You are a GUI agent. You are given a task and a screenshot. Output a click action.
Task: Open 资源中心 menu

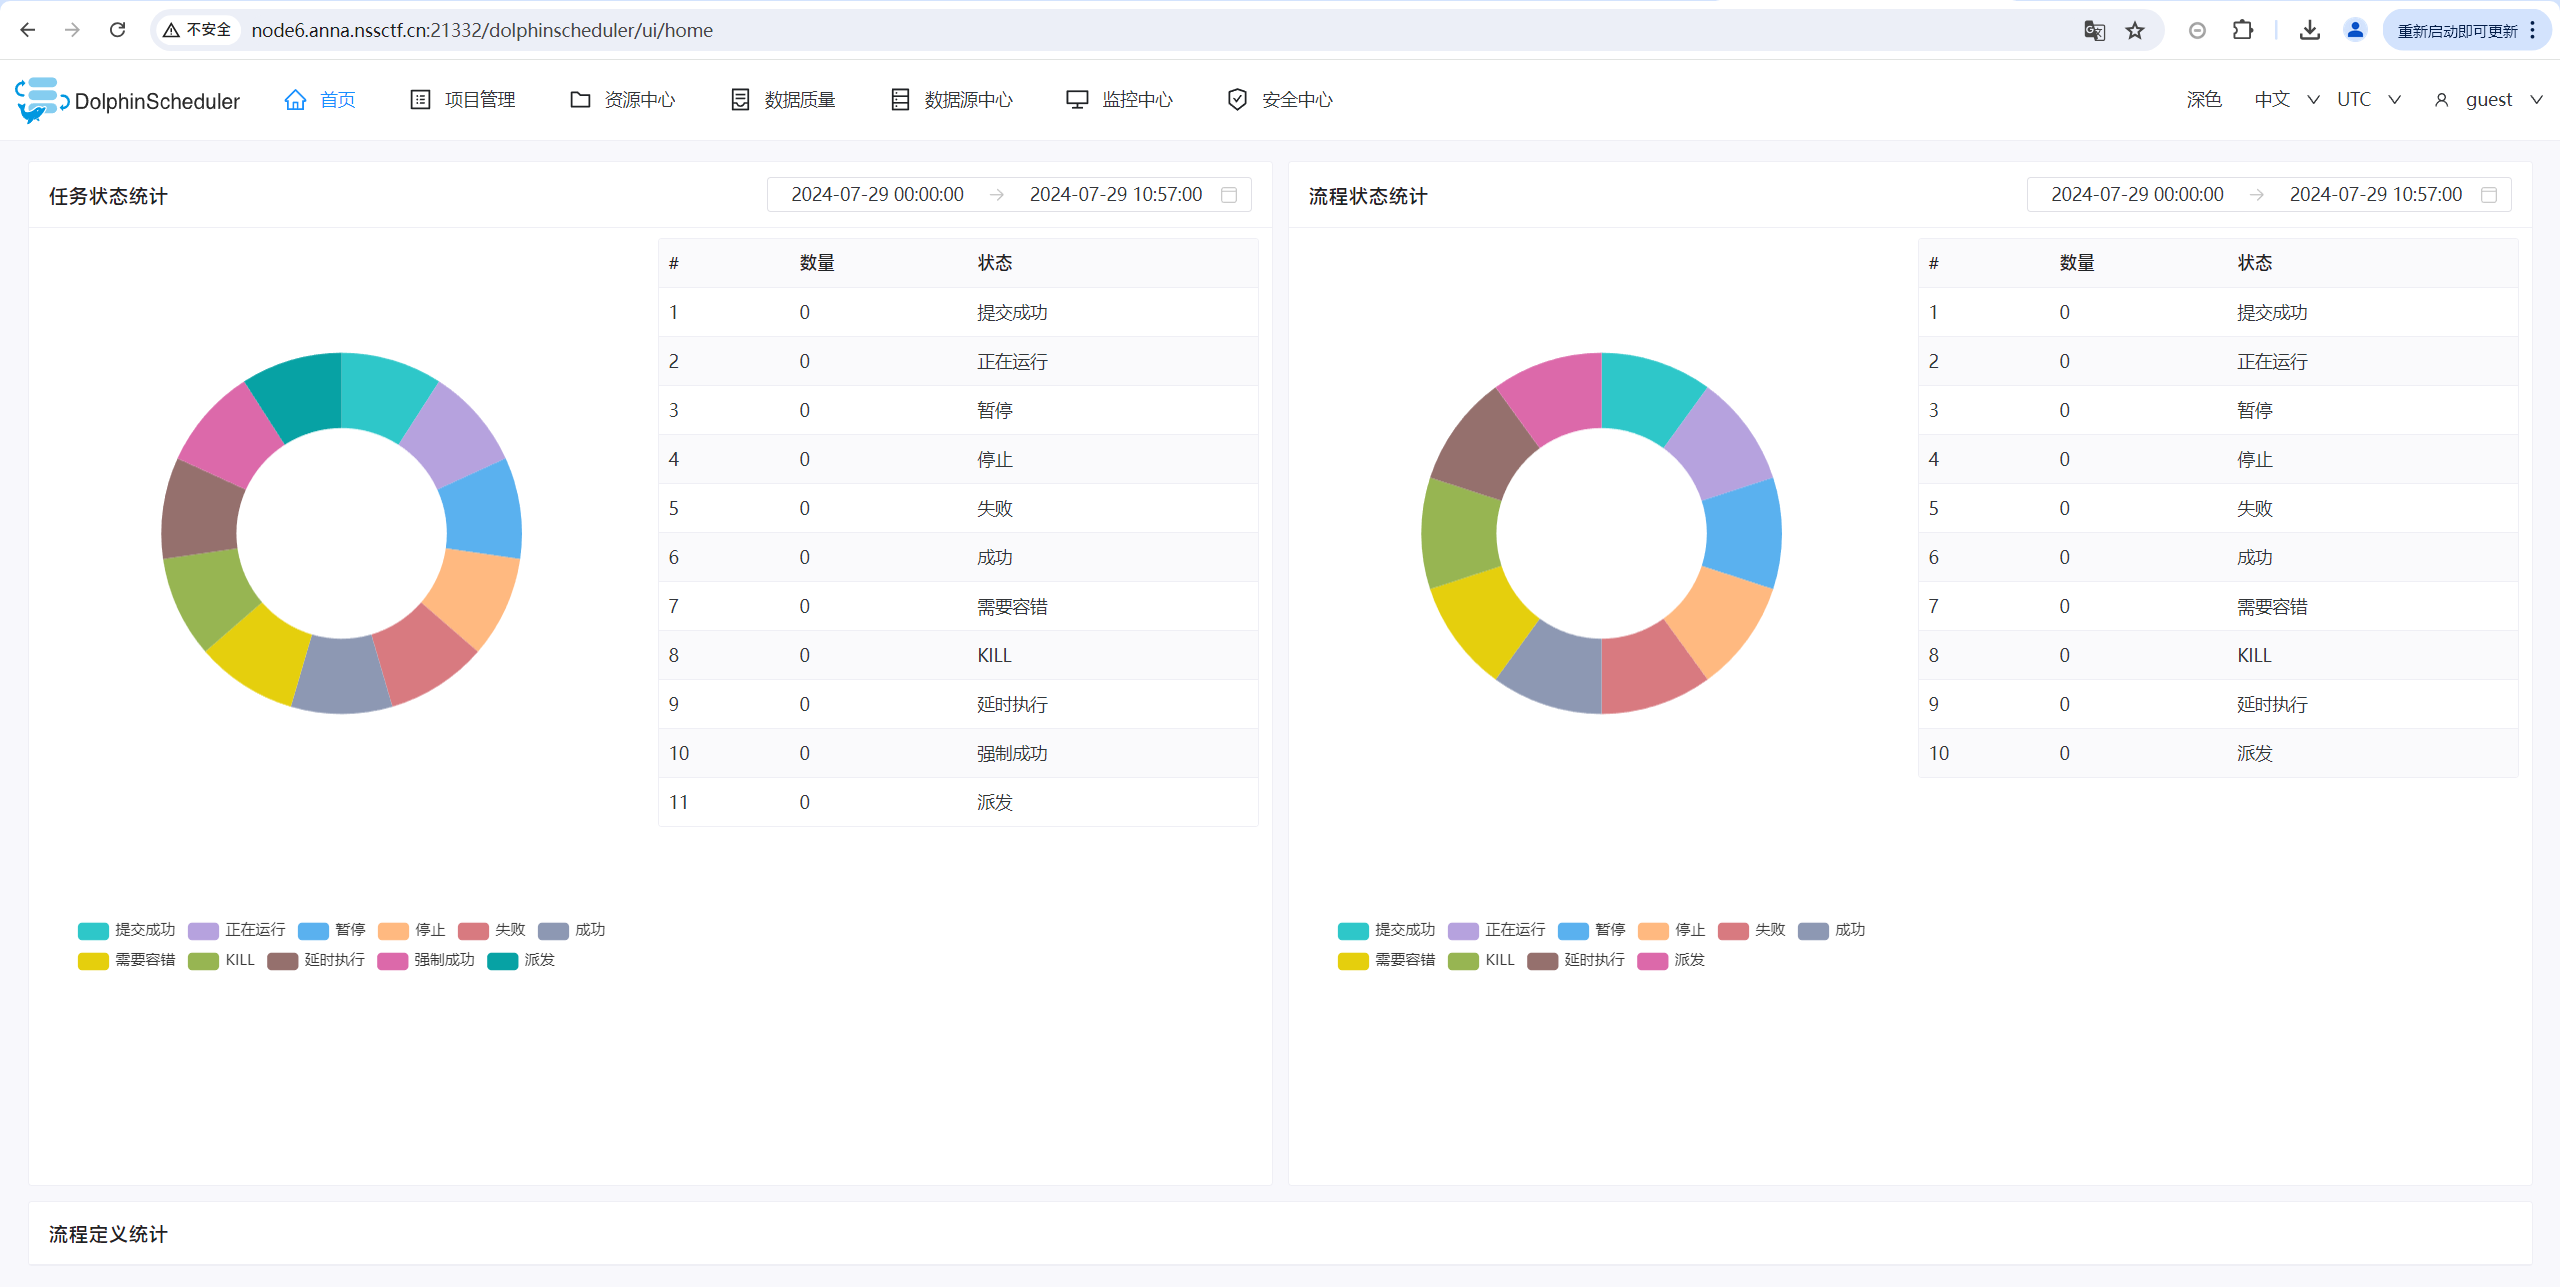623,100
